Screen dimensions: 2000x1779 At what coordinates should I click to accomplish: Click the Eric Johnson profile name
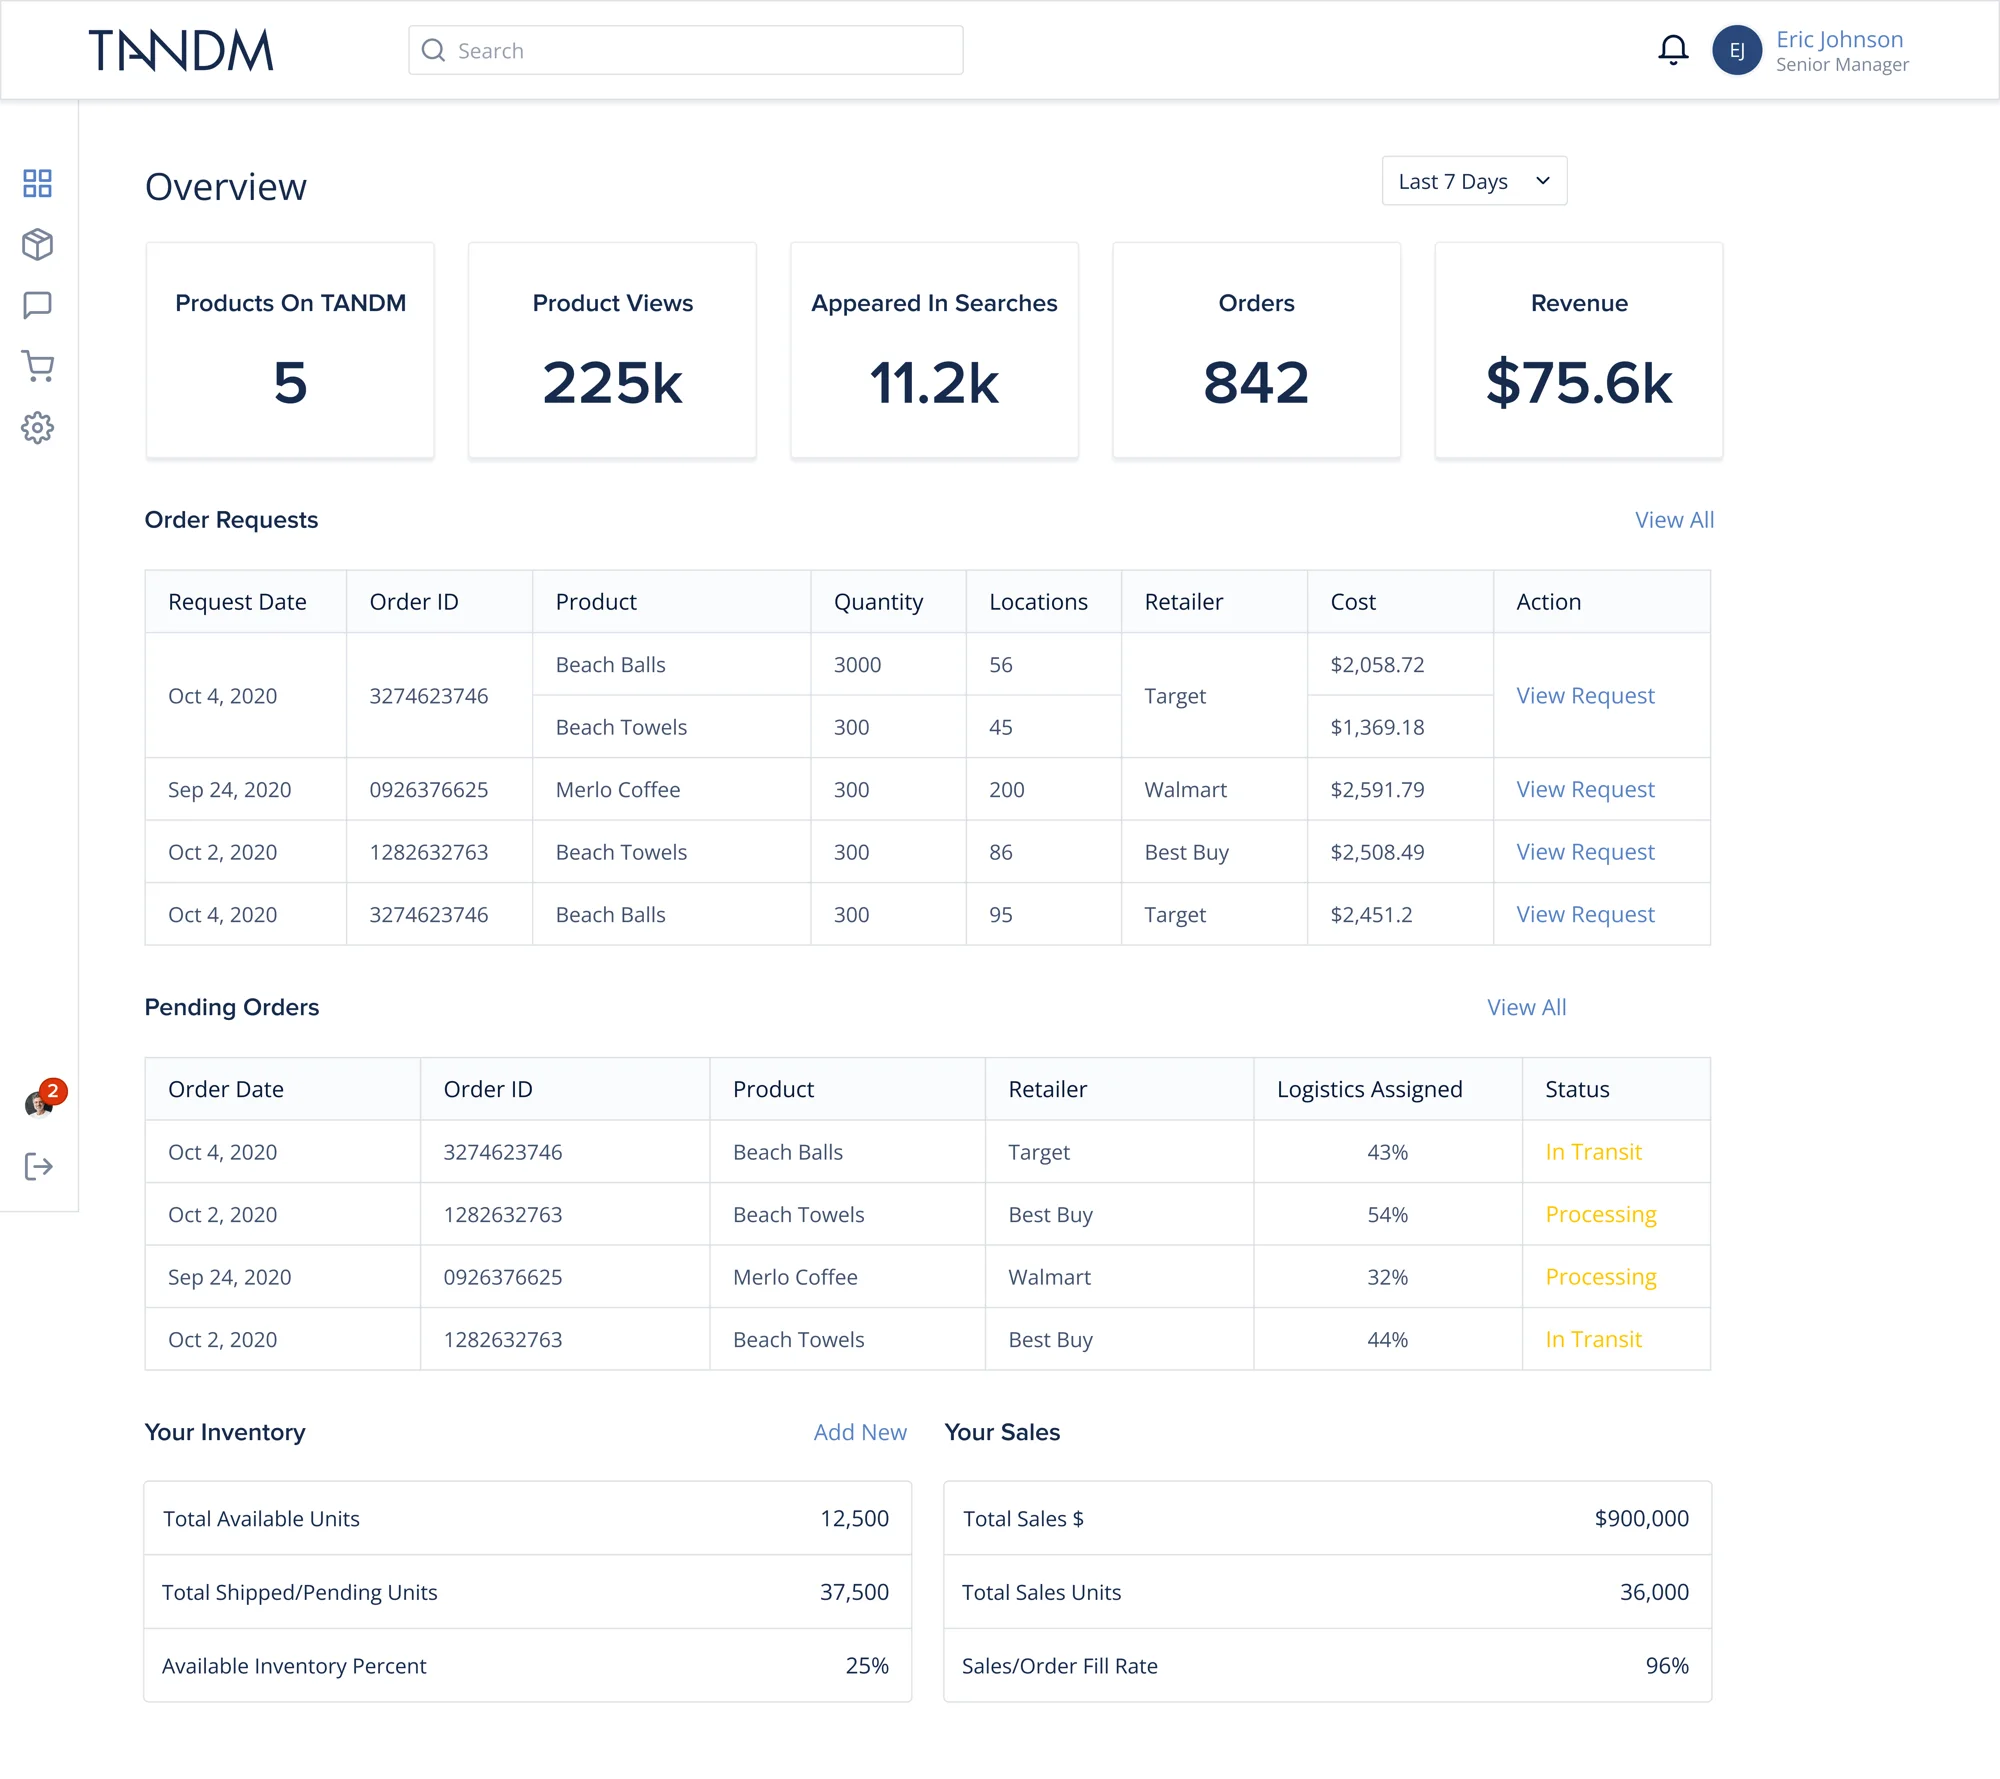point(1839,39)
